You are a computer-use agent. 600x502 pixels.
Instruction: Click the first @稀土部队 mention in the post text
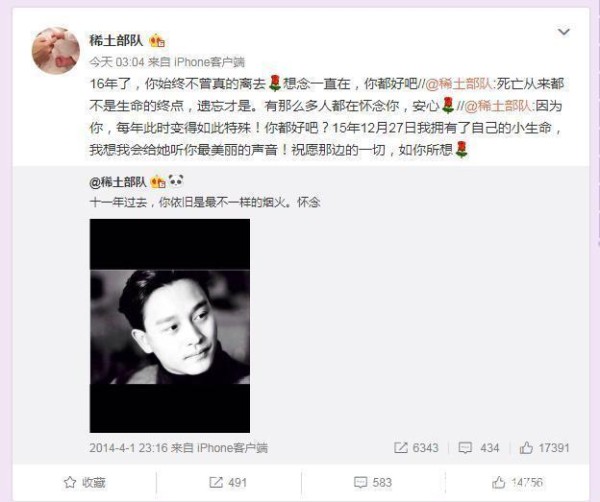tap(460, 84)
